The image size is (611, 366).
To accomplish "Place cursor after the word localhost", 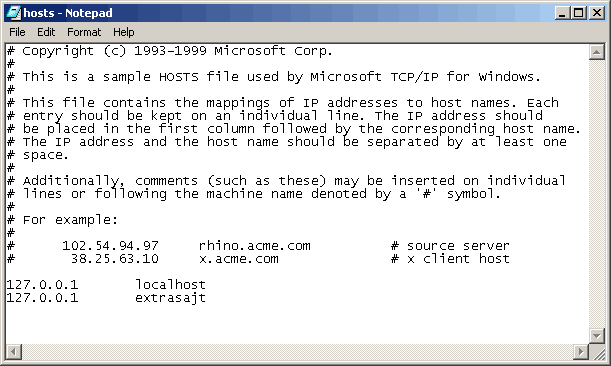I will 207,285.
